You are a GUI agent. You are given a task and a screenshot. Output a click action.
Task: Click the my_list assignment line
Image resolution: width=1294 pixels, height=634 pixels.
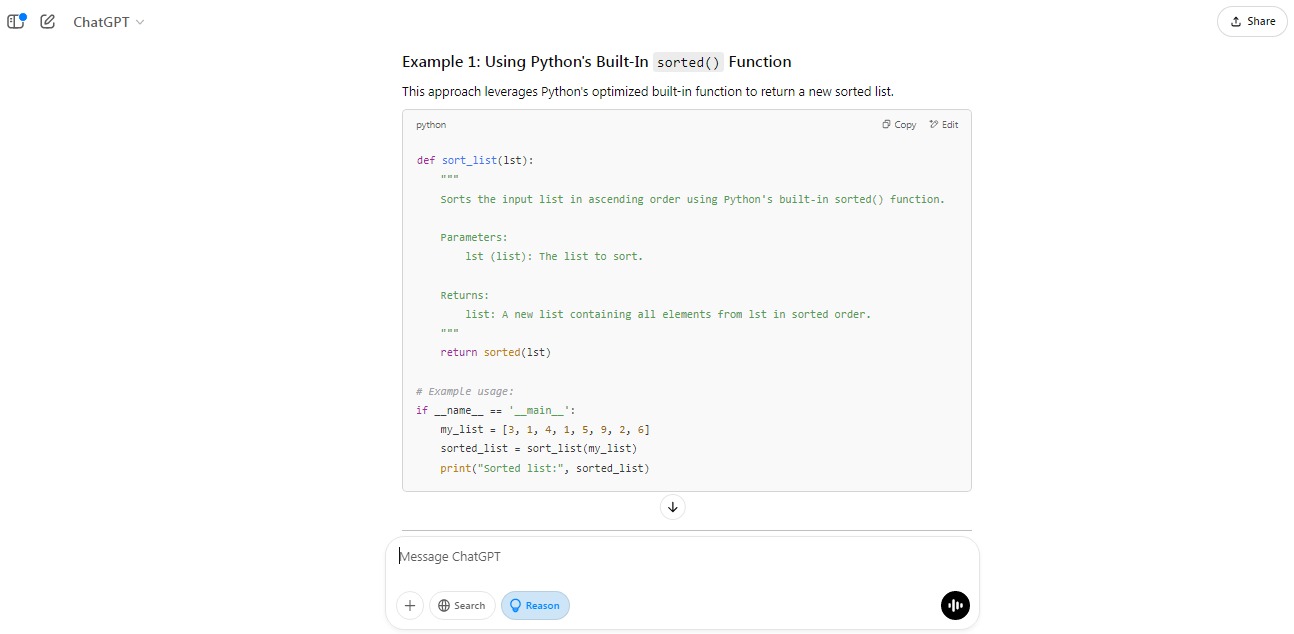click(544, 429)
